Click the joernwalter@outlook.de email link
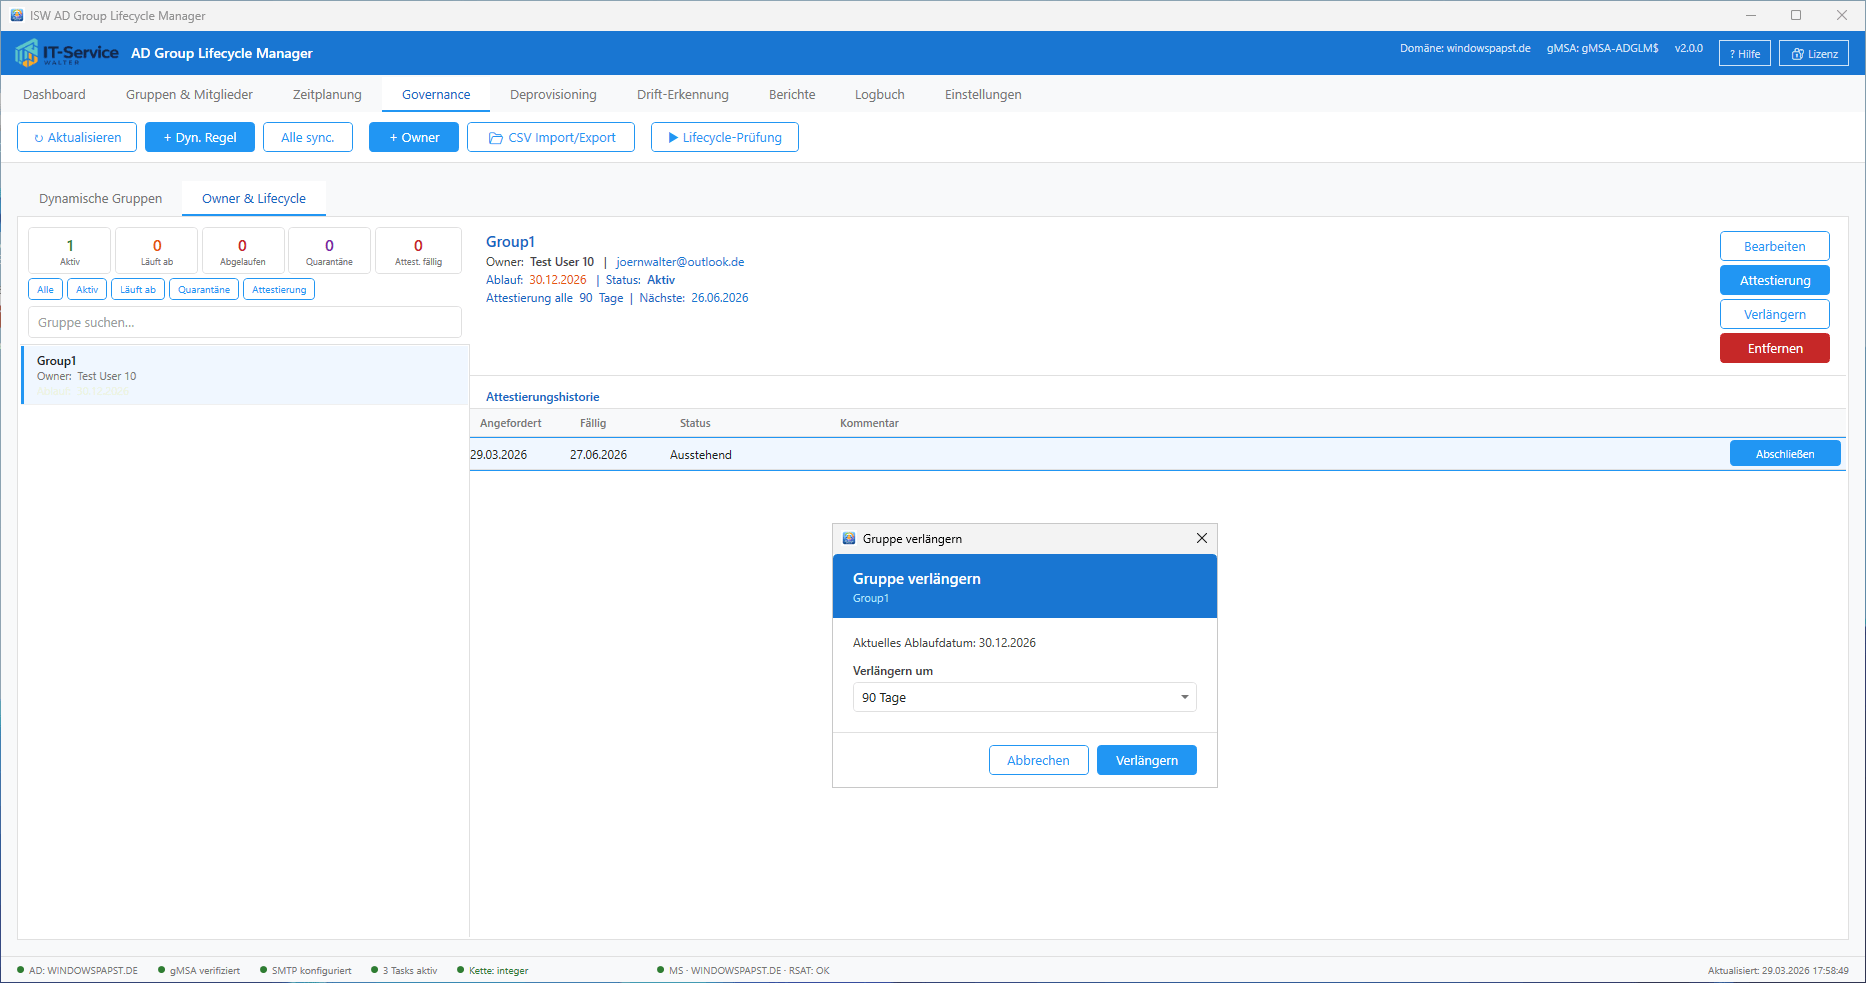The height and width of the screenshot is (983, 1866). point(680,262)
